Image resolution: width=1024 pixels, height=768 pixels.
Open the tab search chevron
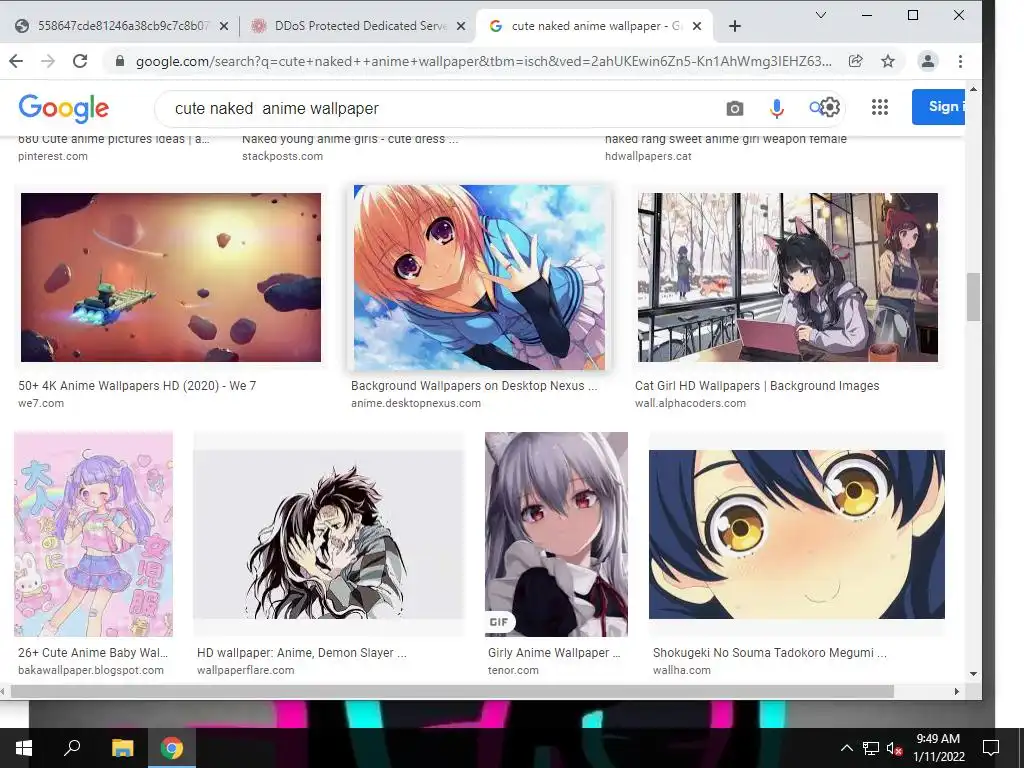[x=821, y=15]
